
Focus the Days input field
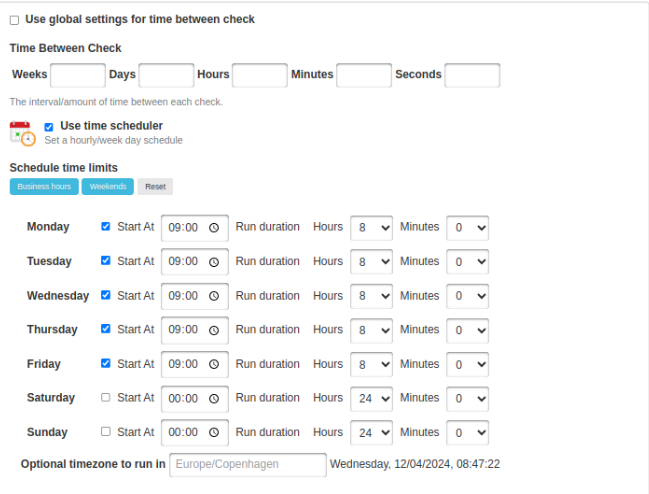point(166,75)
